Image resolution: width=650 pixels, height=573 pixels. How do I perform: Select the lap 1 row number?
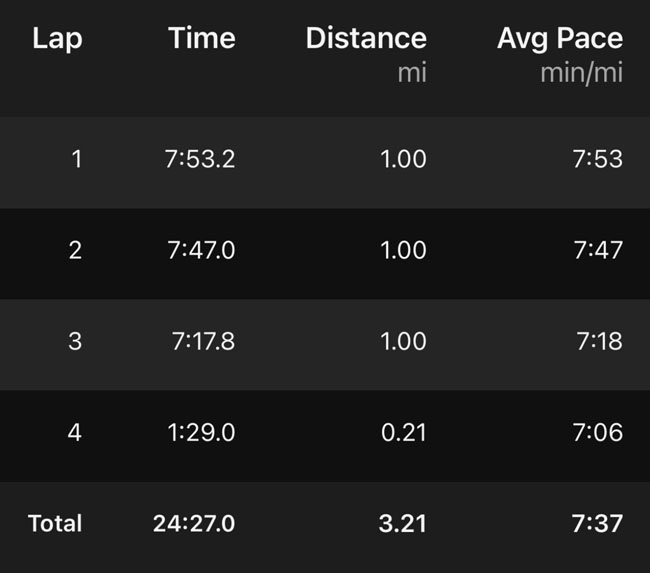click(77, 158)
